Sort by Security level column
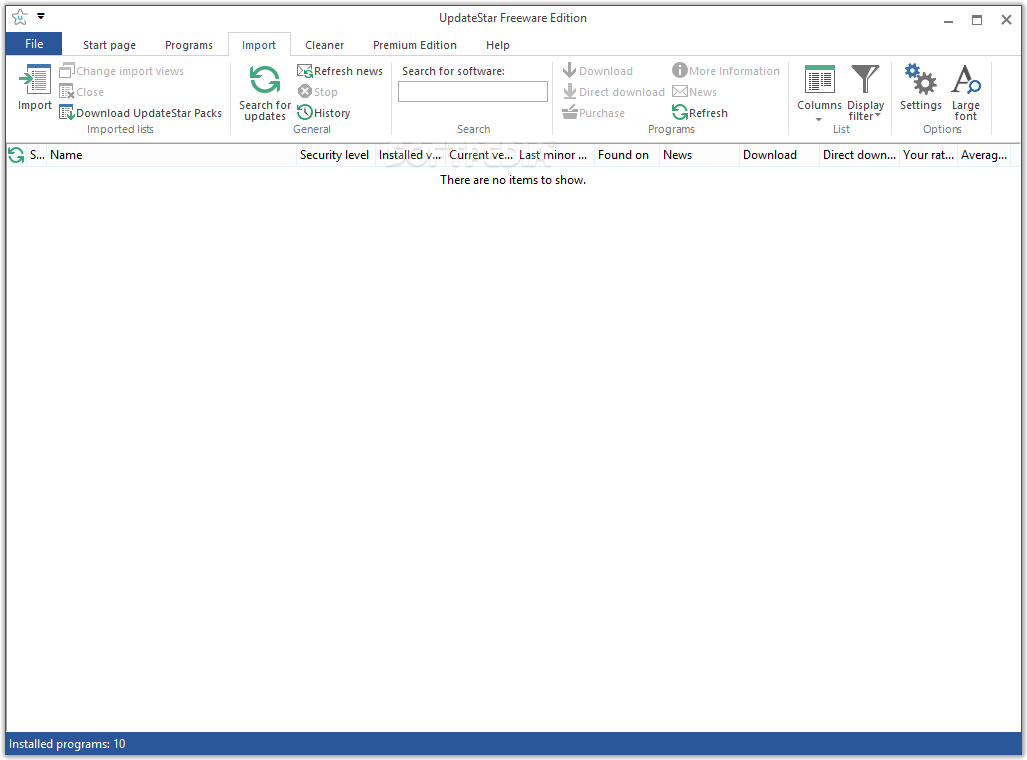 pos(335,155)
